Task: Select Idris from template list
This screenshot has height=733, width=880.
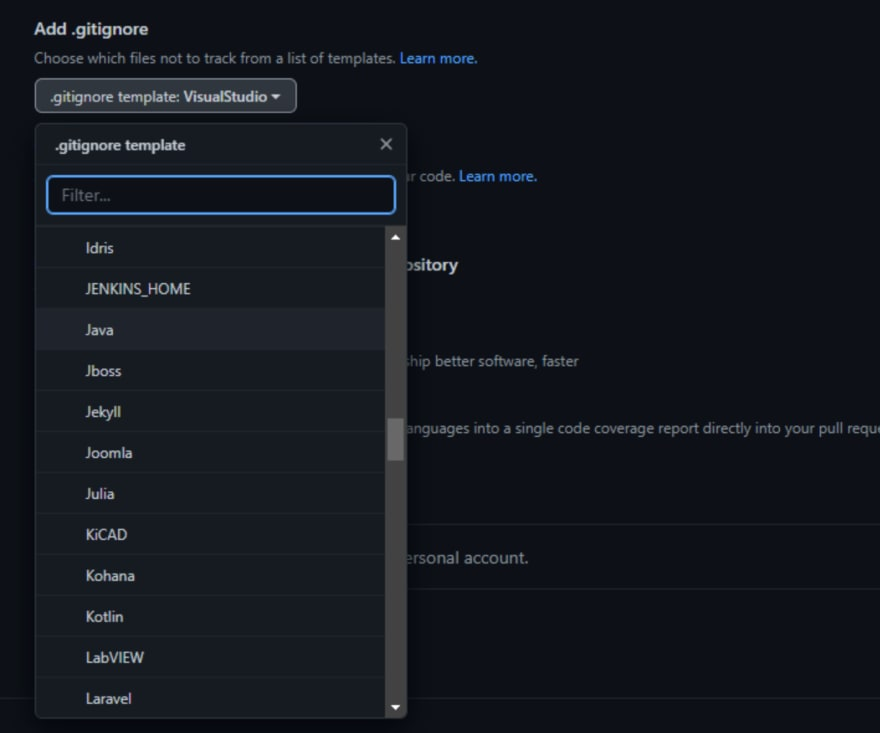Action: (x=210, y=248)
